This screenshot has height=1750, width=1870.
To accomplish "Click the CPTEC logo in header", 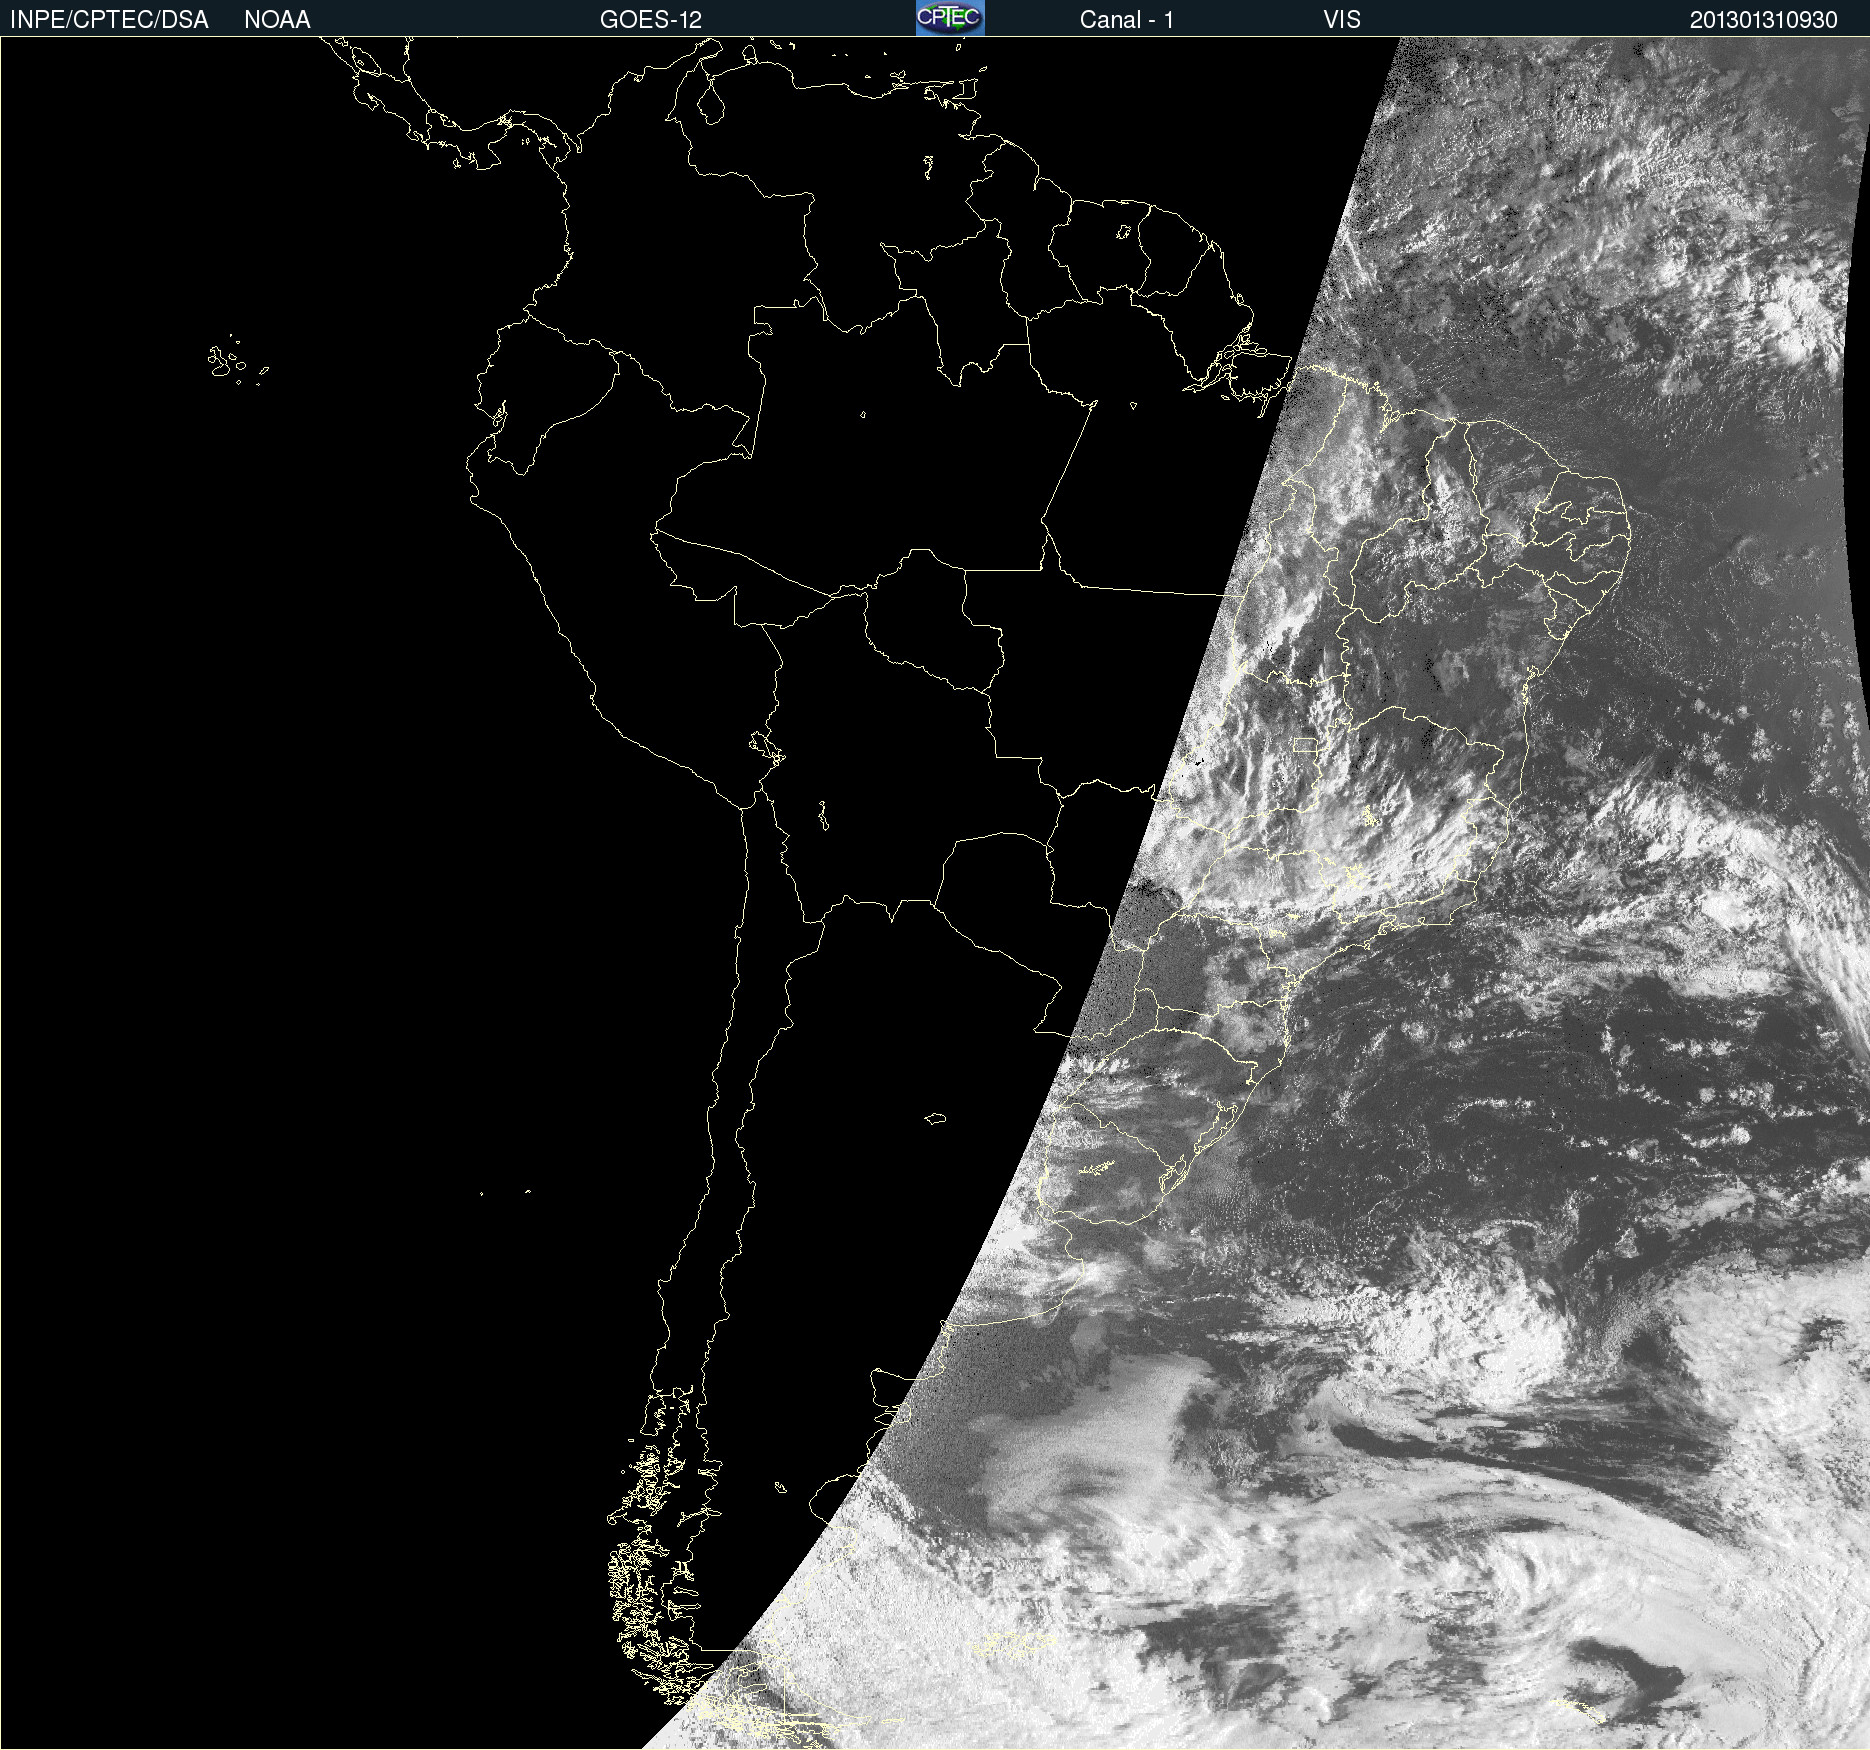I will pos(950,18).
